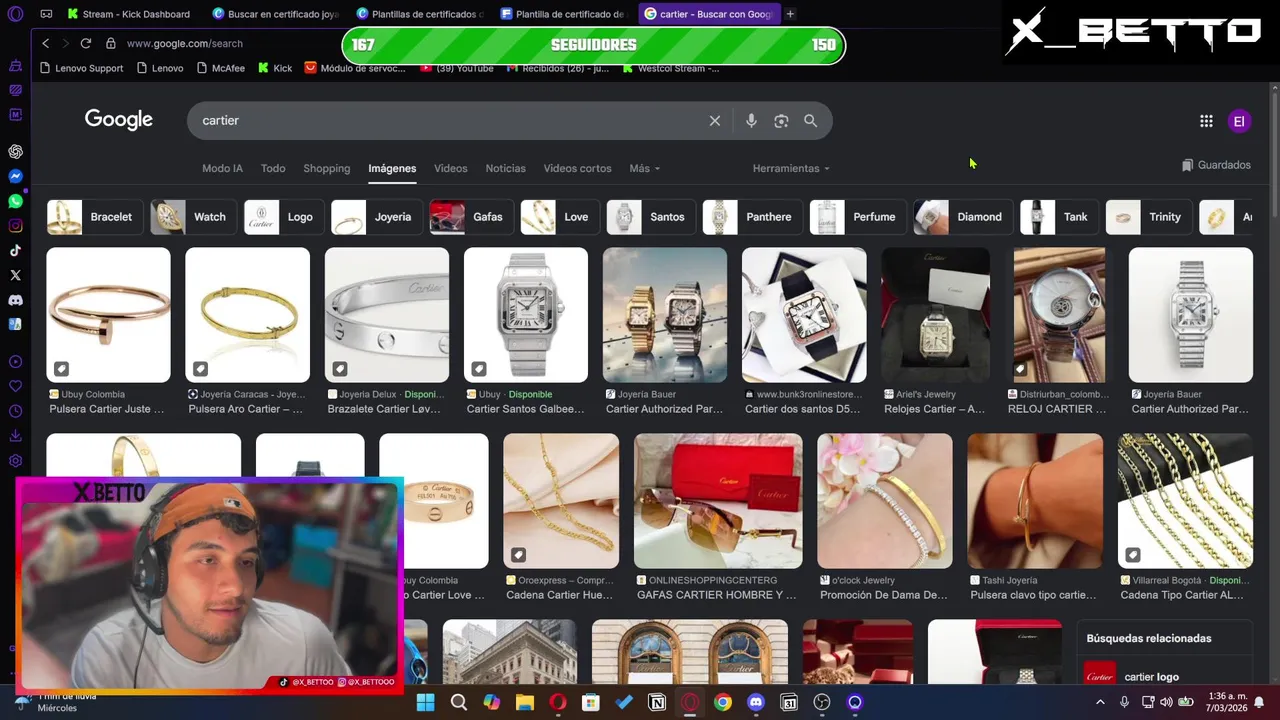Image resolution: width=1280 pixels, height=720 pixels.
Task: Open Messenger in the Opera sidebar
Action: (15, 176)
